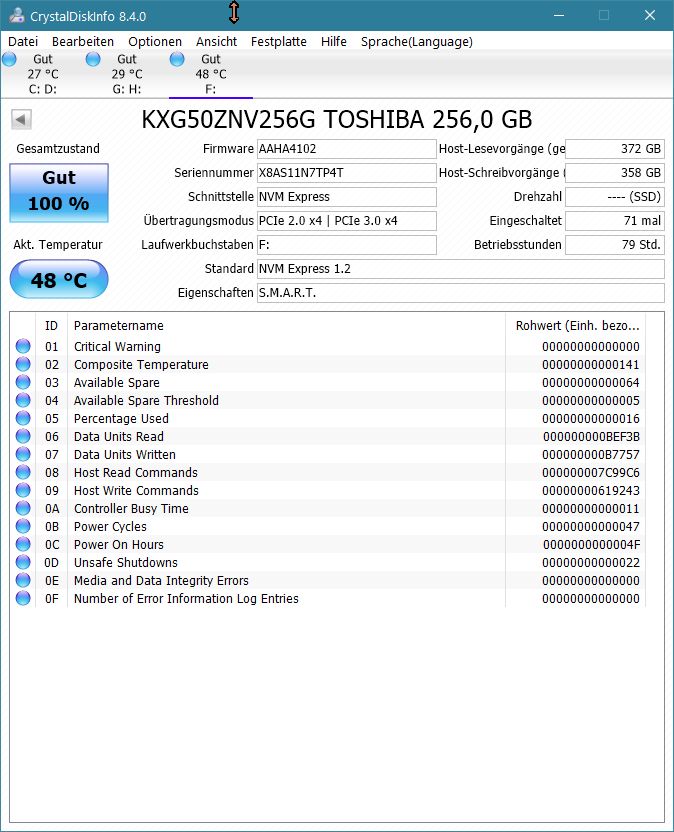Click raw value 000000000BEF3B
674x832 pixels.
coord(591,437)
